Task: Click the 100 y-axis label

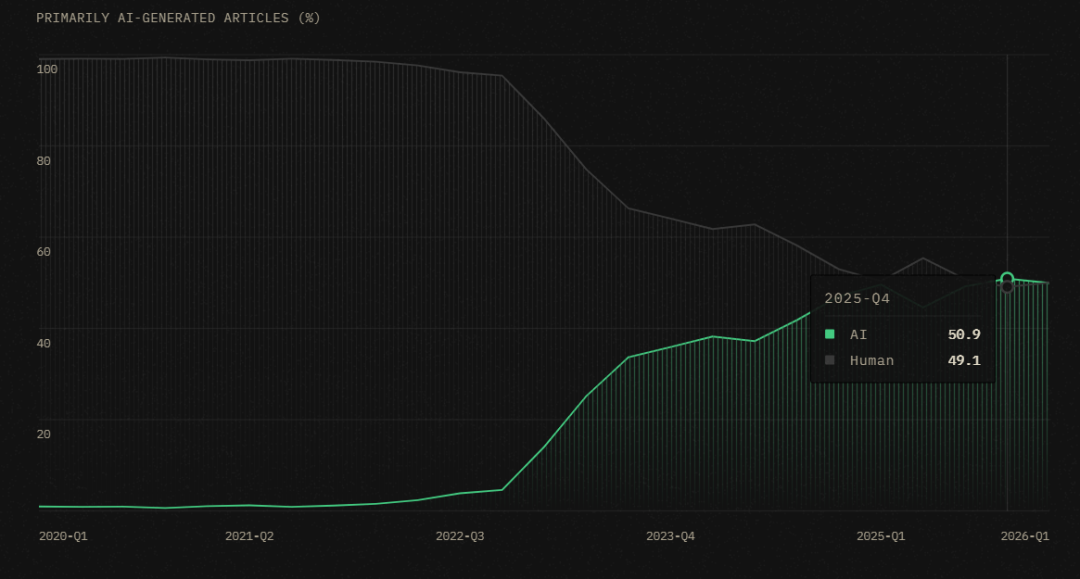Action: pyautogui.click(x=47, y=70)
